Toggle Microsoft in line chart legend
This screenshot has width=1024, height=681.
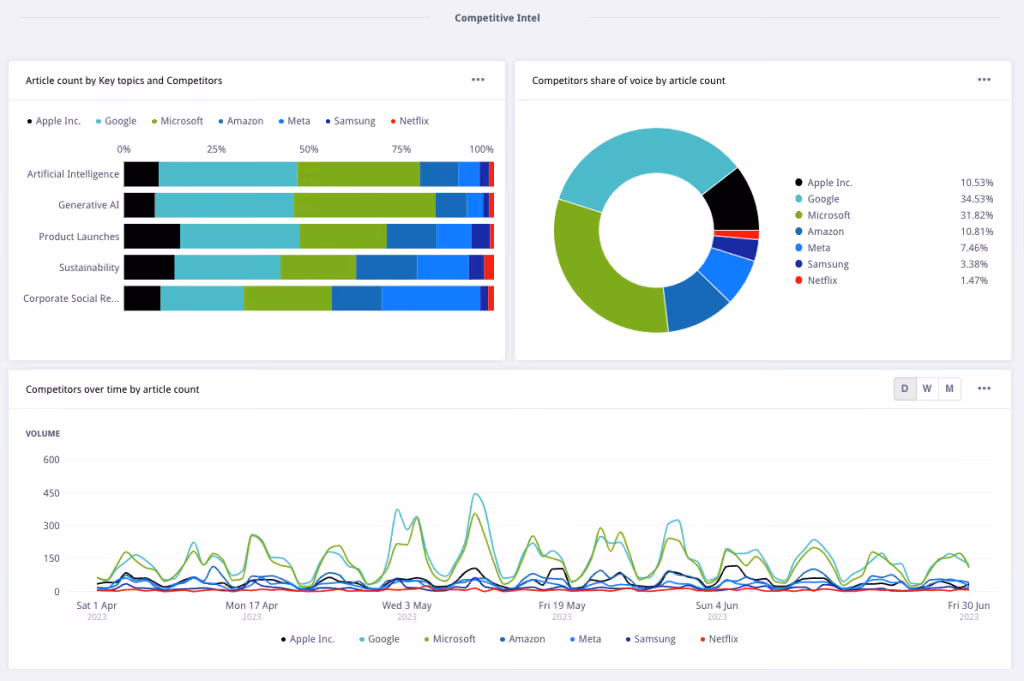click(450, 639)
